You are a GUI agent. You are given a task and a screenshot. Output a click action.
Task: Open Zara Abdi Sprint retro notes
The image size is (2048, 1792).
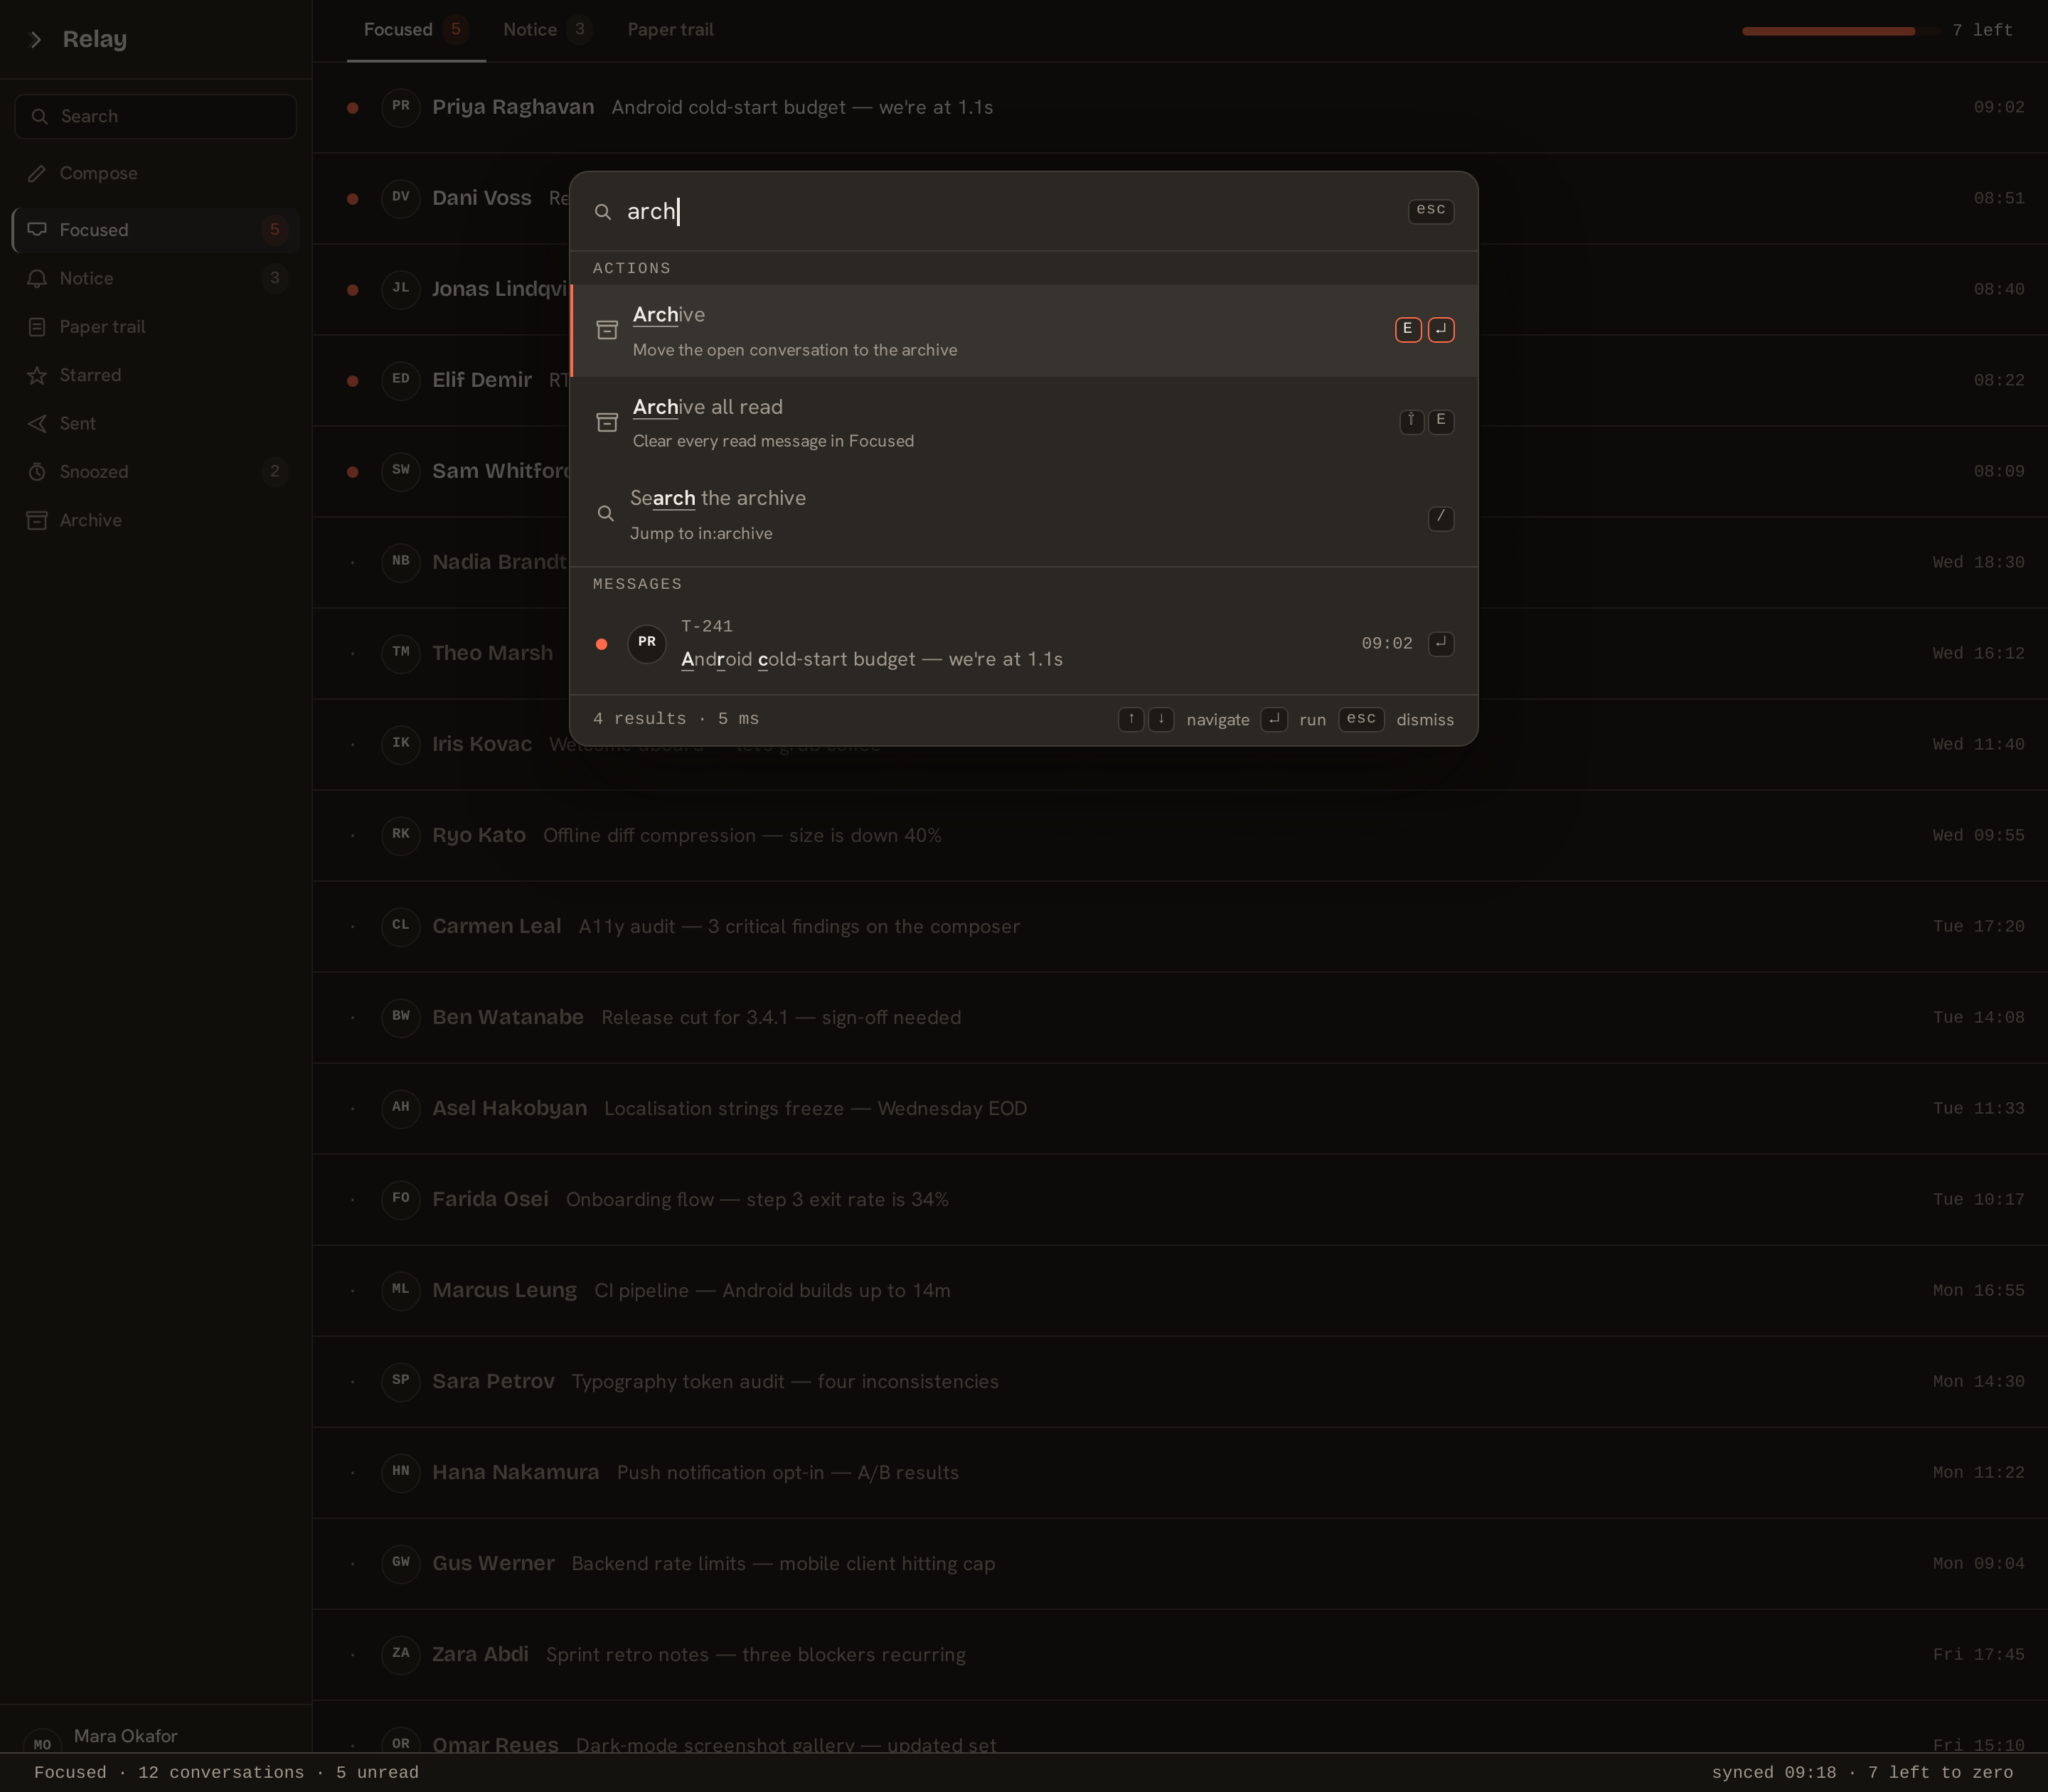coord(1180,1654)
